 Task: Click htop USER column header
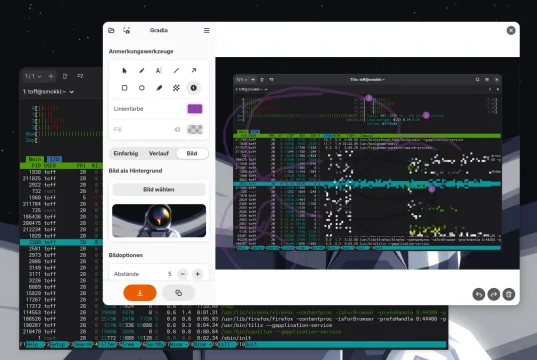50,166
